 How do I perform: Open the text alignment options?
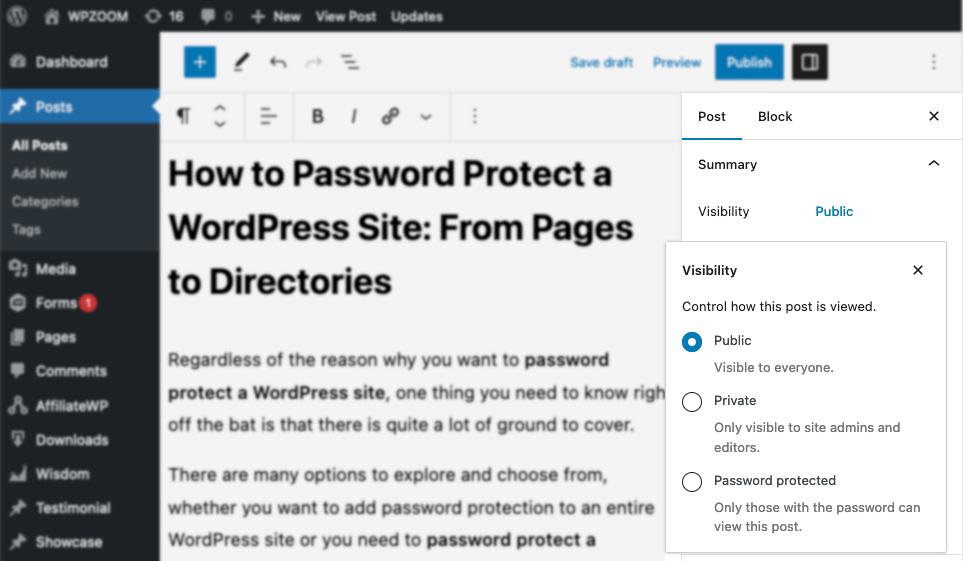268,116
